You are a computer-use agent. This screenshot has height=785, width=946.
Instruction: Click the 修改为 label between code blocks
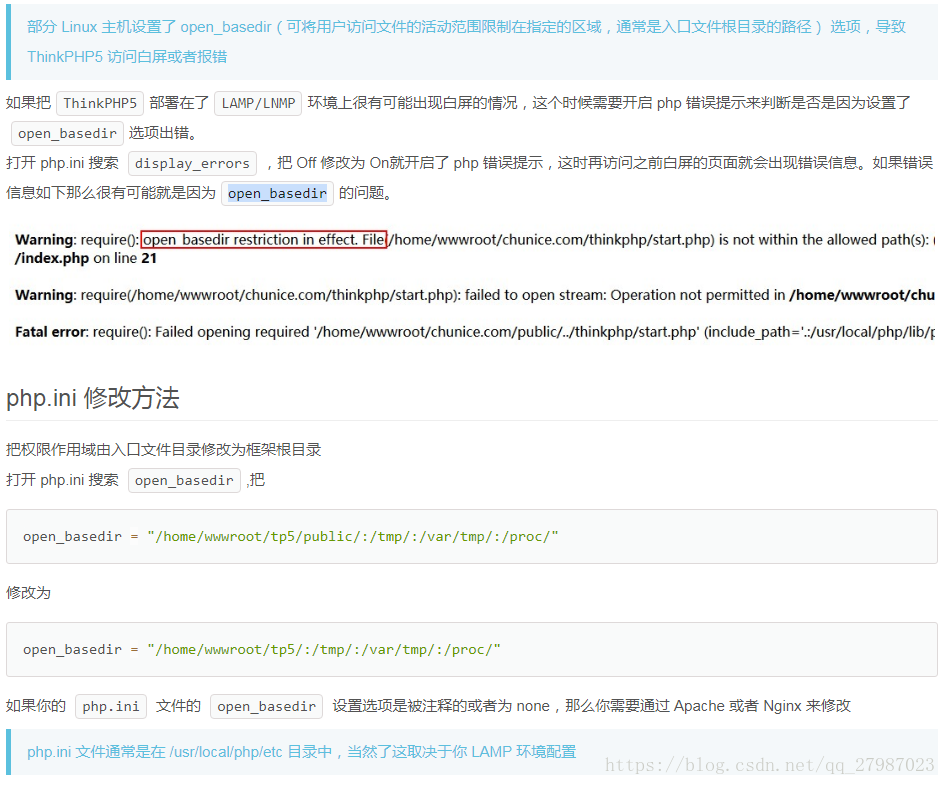tap(26, 592)
